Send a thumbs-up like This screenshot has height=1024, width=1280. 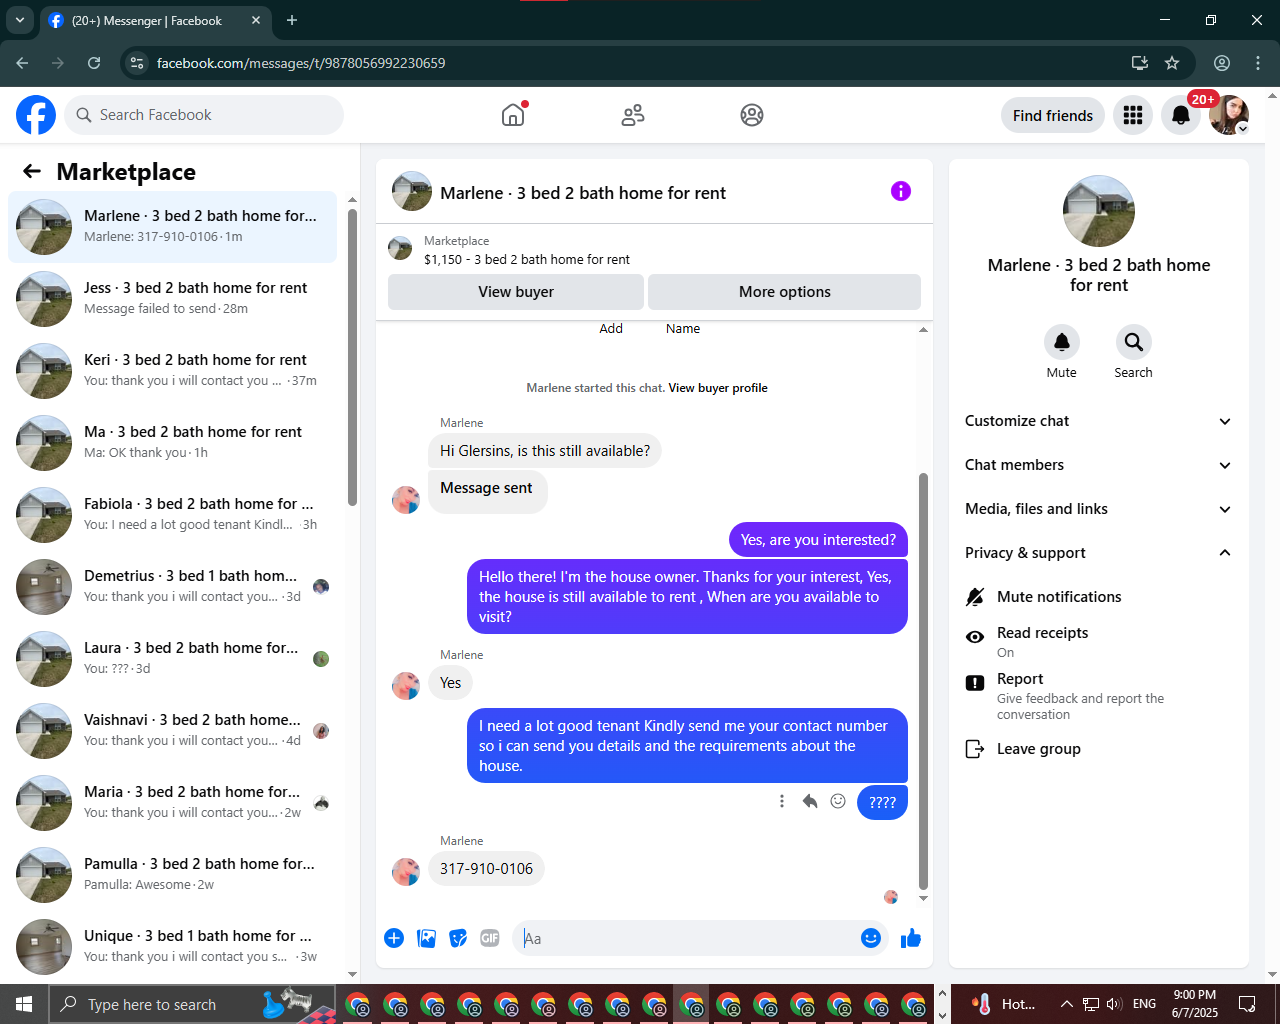pyautogui.click(x=911, y=938)
